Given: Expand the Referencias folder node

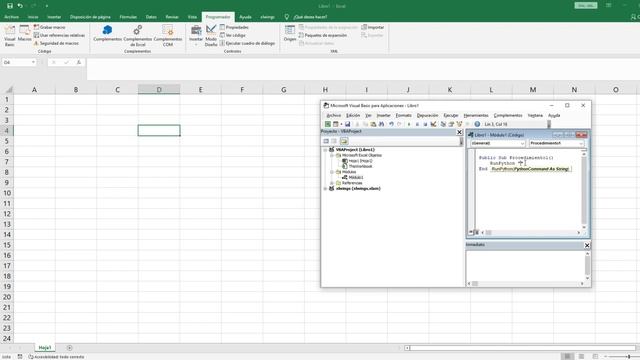Looking at the screenshot, I should [332, 183].
